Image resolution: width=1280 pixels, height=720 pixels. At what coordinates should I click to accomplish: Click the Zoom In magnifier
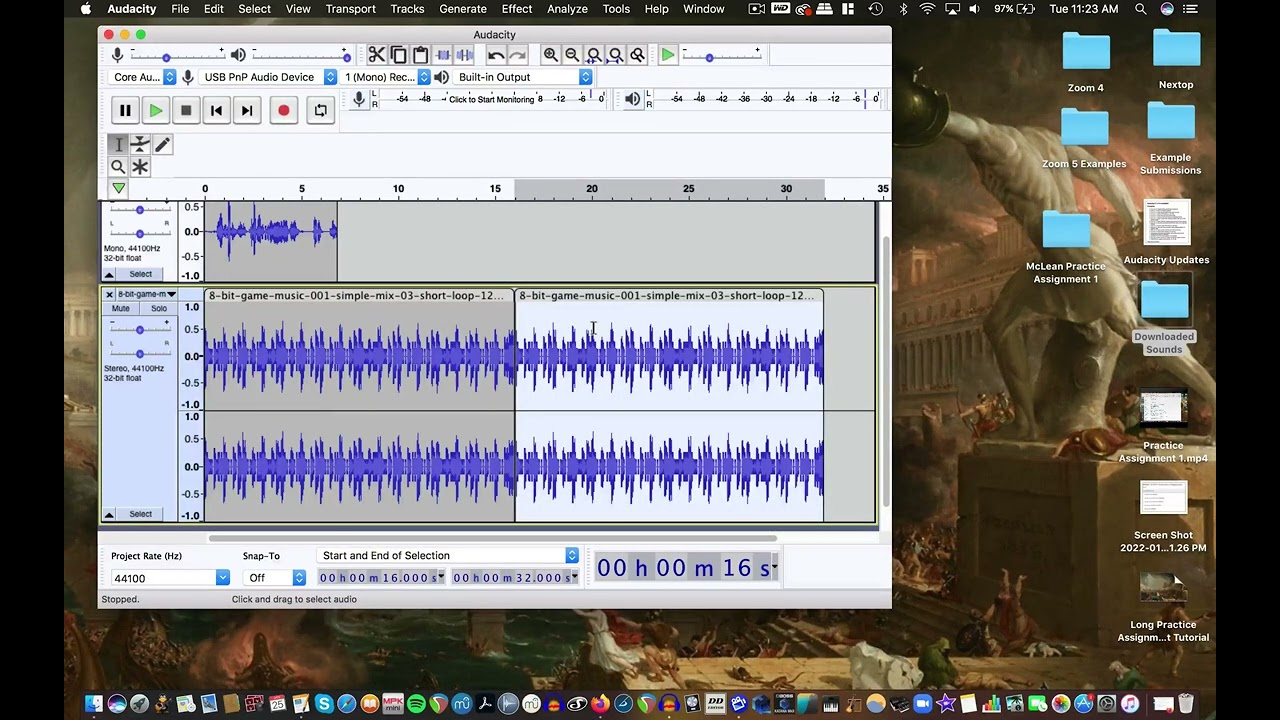coord(550,55)
